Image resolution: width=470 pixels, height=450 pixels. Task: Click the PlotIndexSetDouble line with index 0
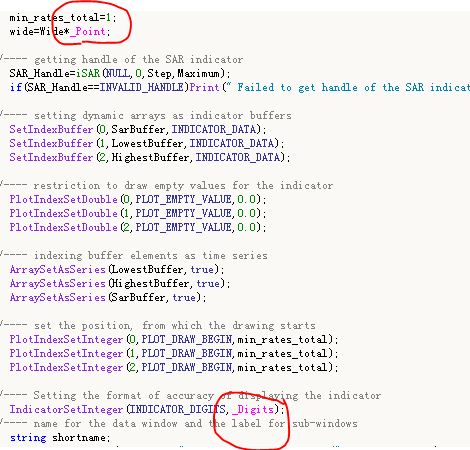[138, 199]
